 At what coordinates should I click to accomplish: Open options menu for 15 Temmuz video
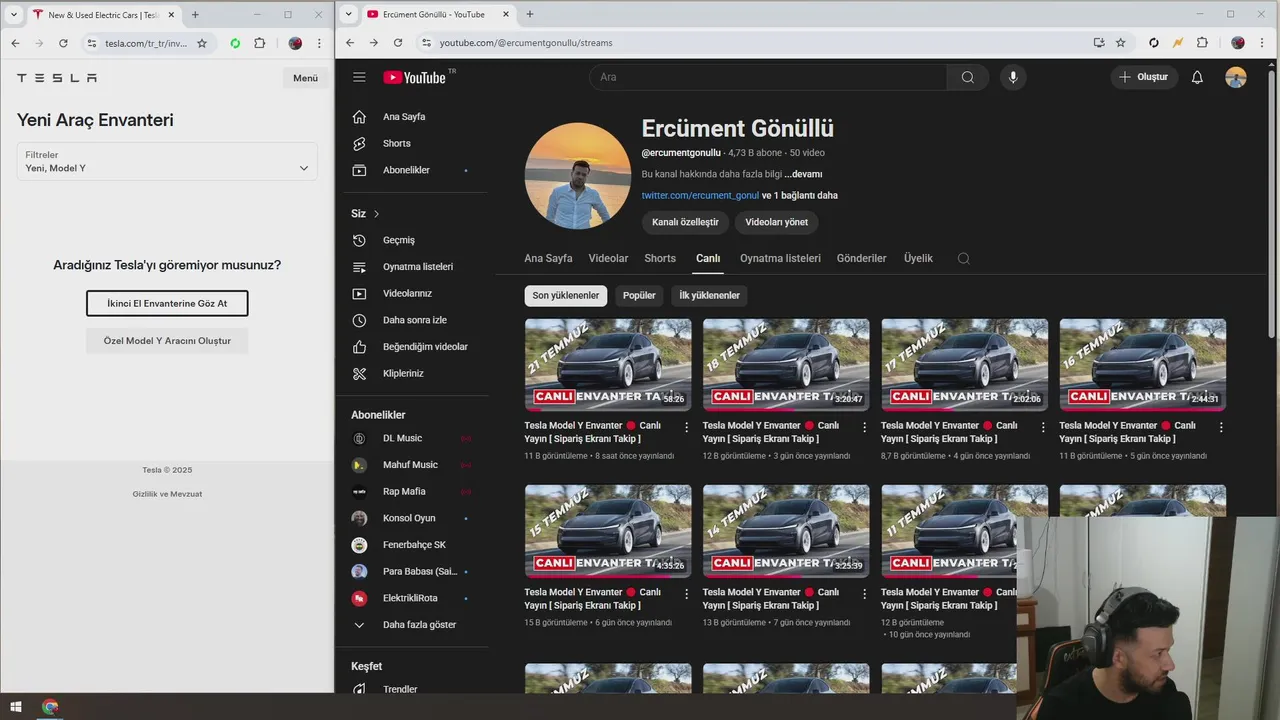pos(686,593)
